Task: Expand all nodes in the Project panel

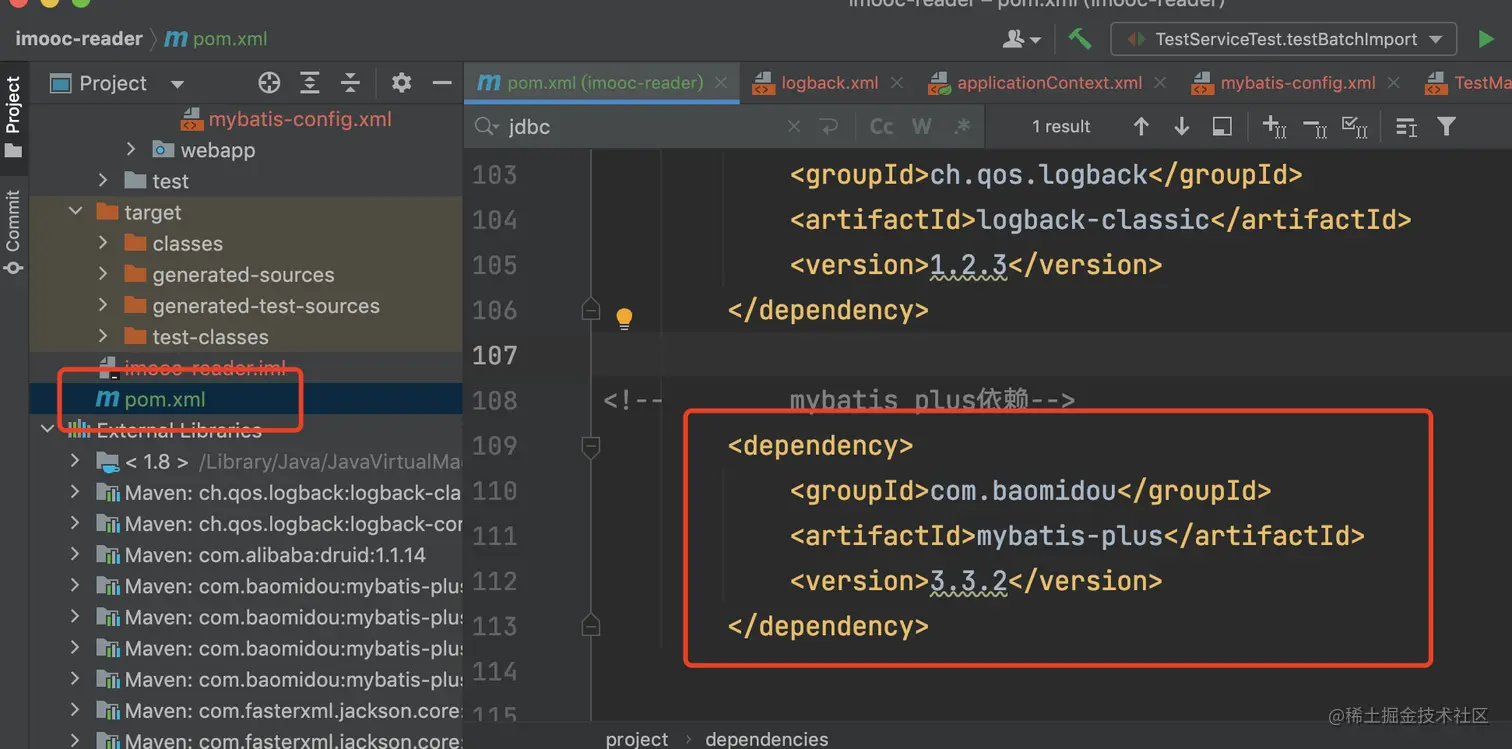Action: point(310,83)
